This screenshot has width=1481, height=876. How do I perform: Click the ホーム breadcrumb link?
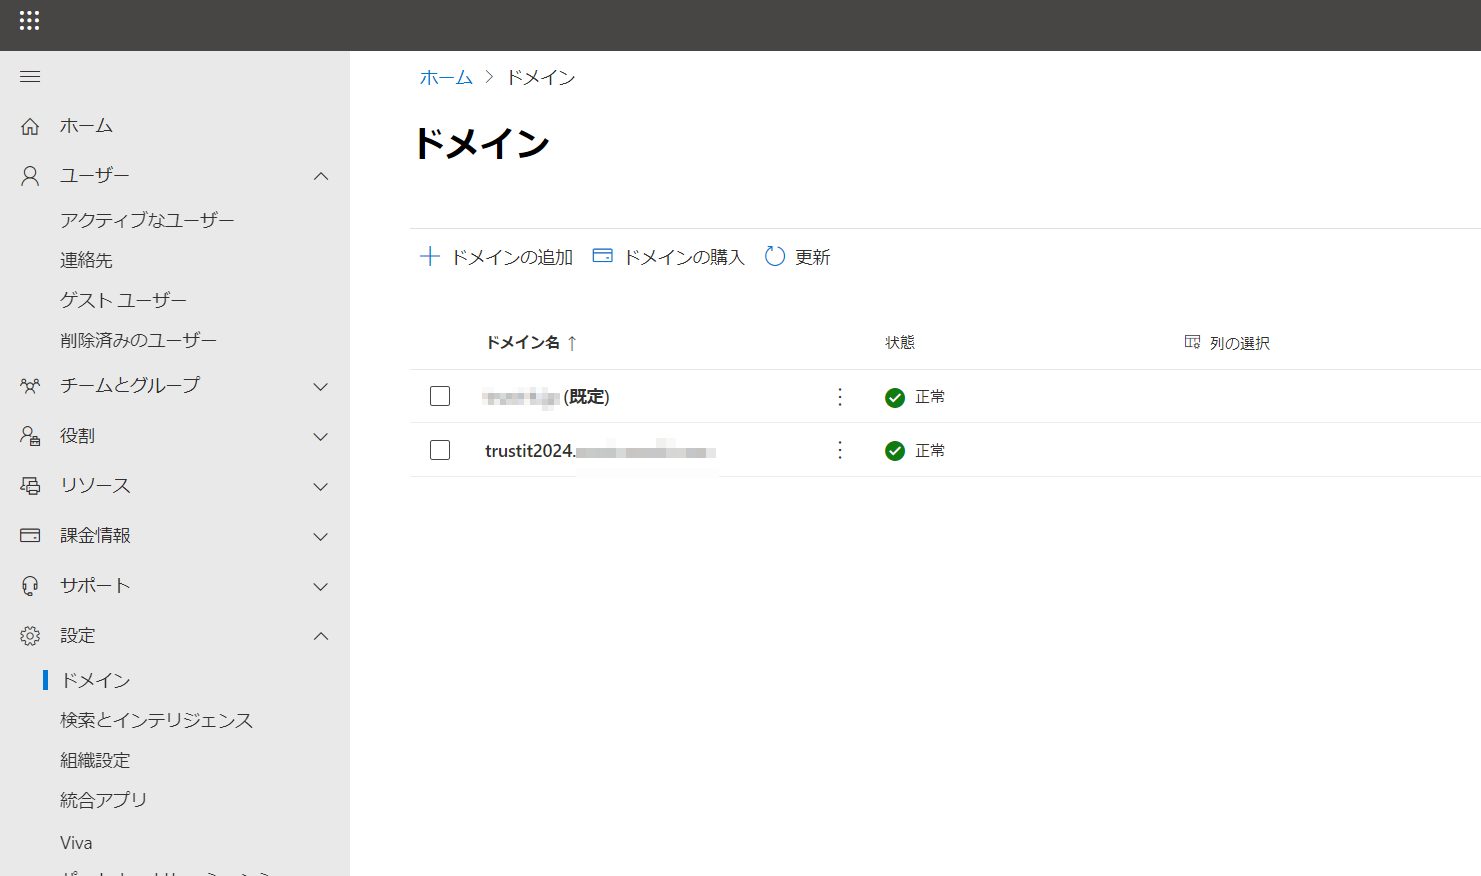(446, 77)
